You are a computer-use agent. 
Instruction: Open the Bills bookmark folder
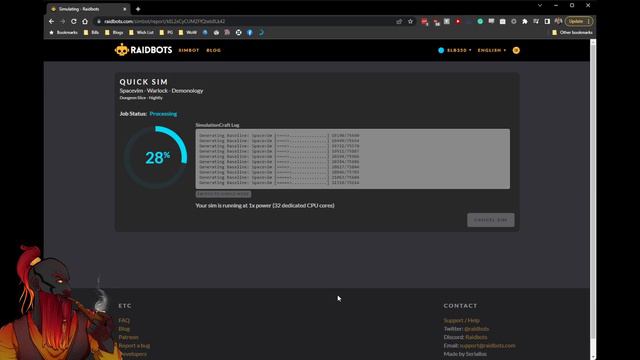click(x=91, y=32)
